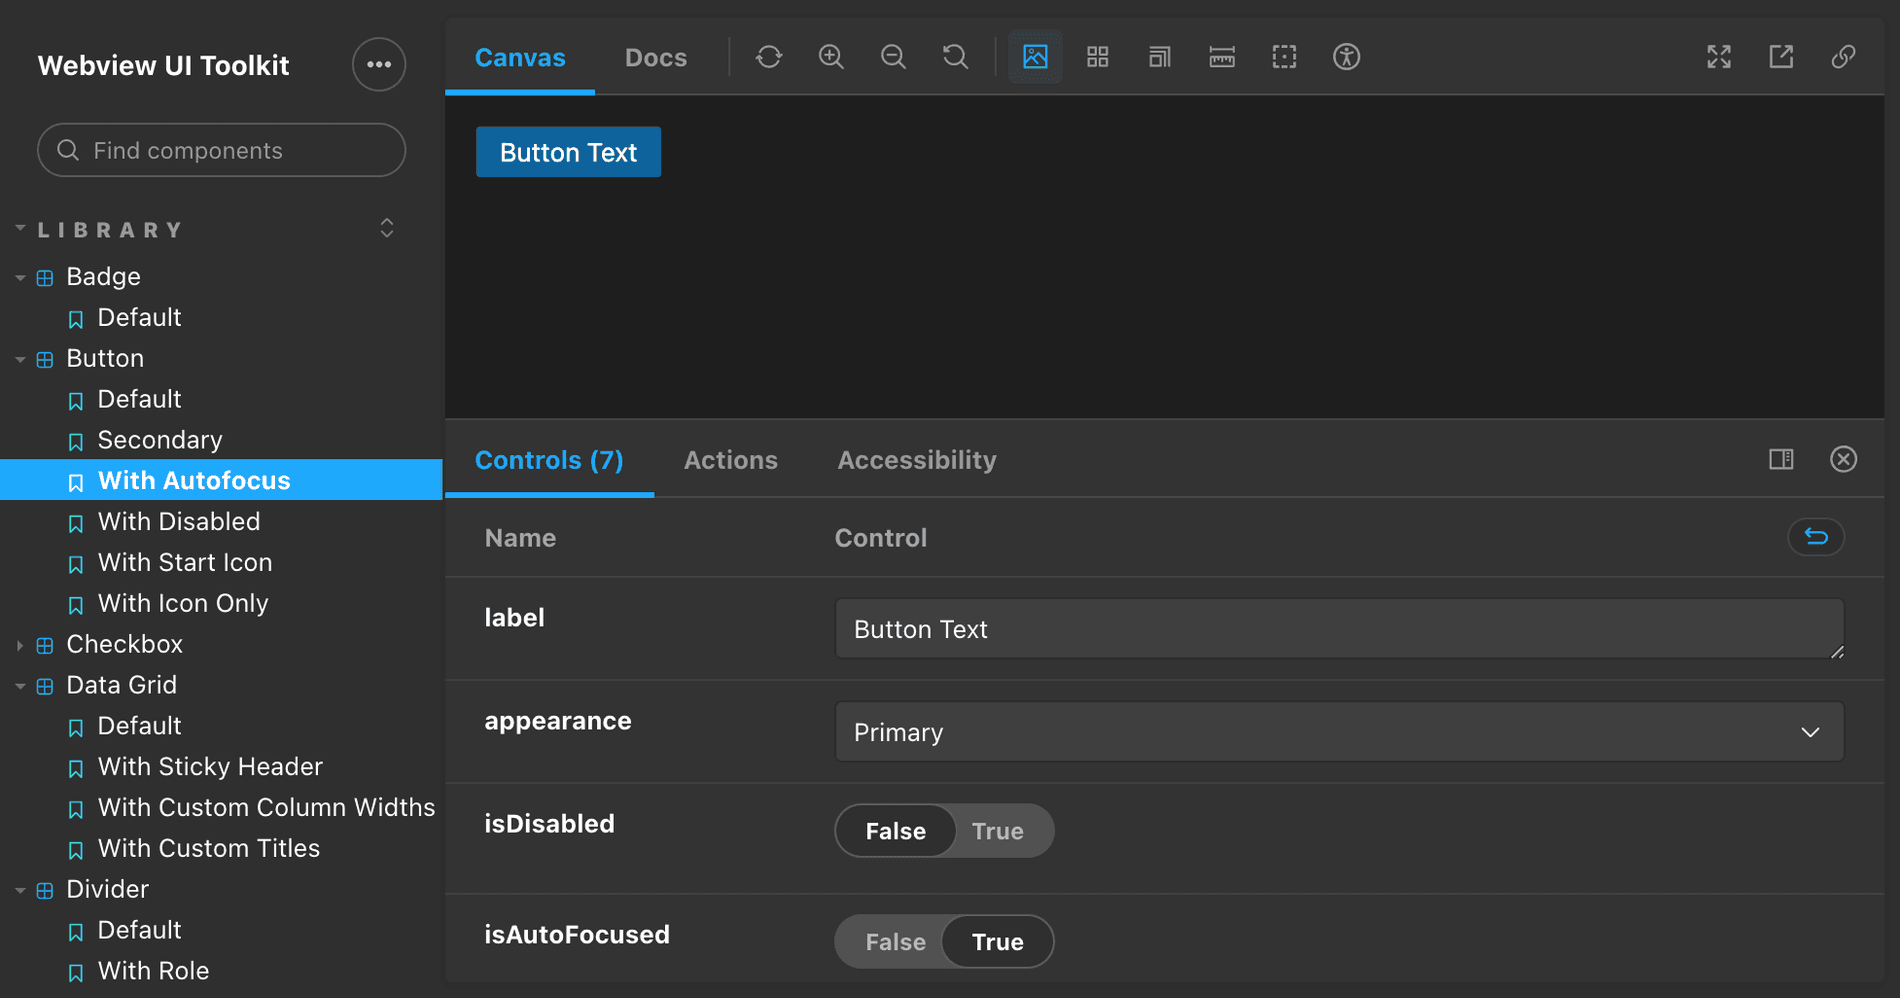The width and height of the screenshot is (1900, 998).
Task: Open the sidebar ellipsis shortcuts menu
Action: point(379,65)
